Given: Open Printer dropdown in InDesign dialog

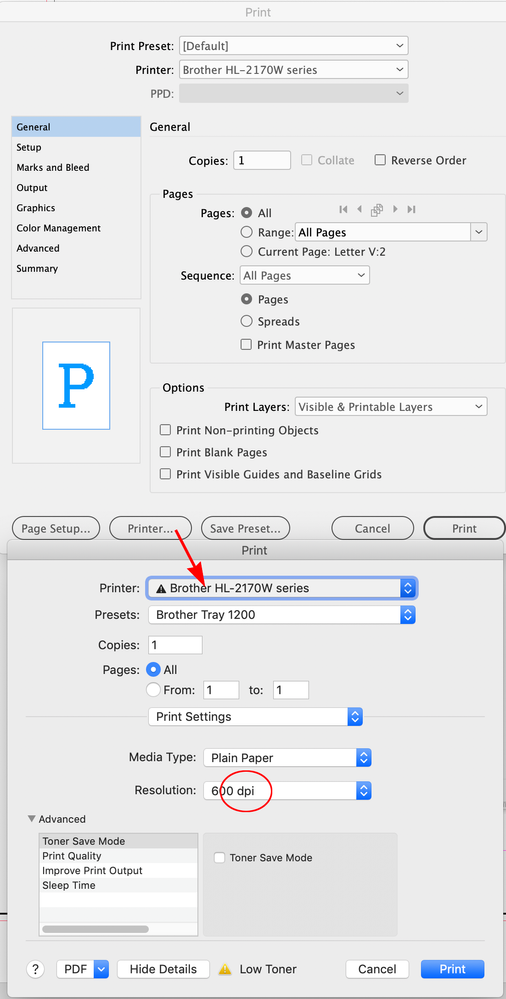Looking at the screenshot, I should (293, 69).
